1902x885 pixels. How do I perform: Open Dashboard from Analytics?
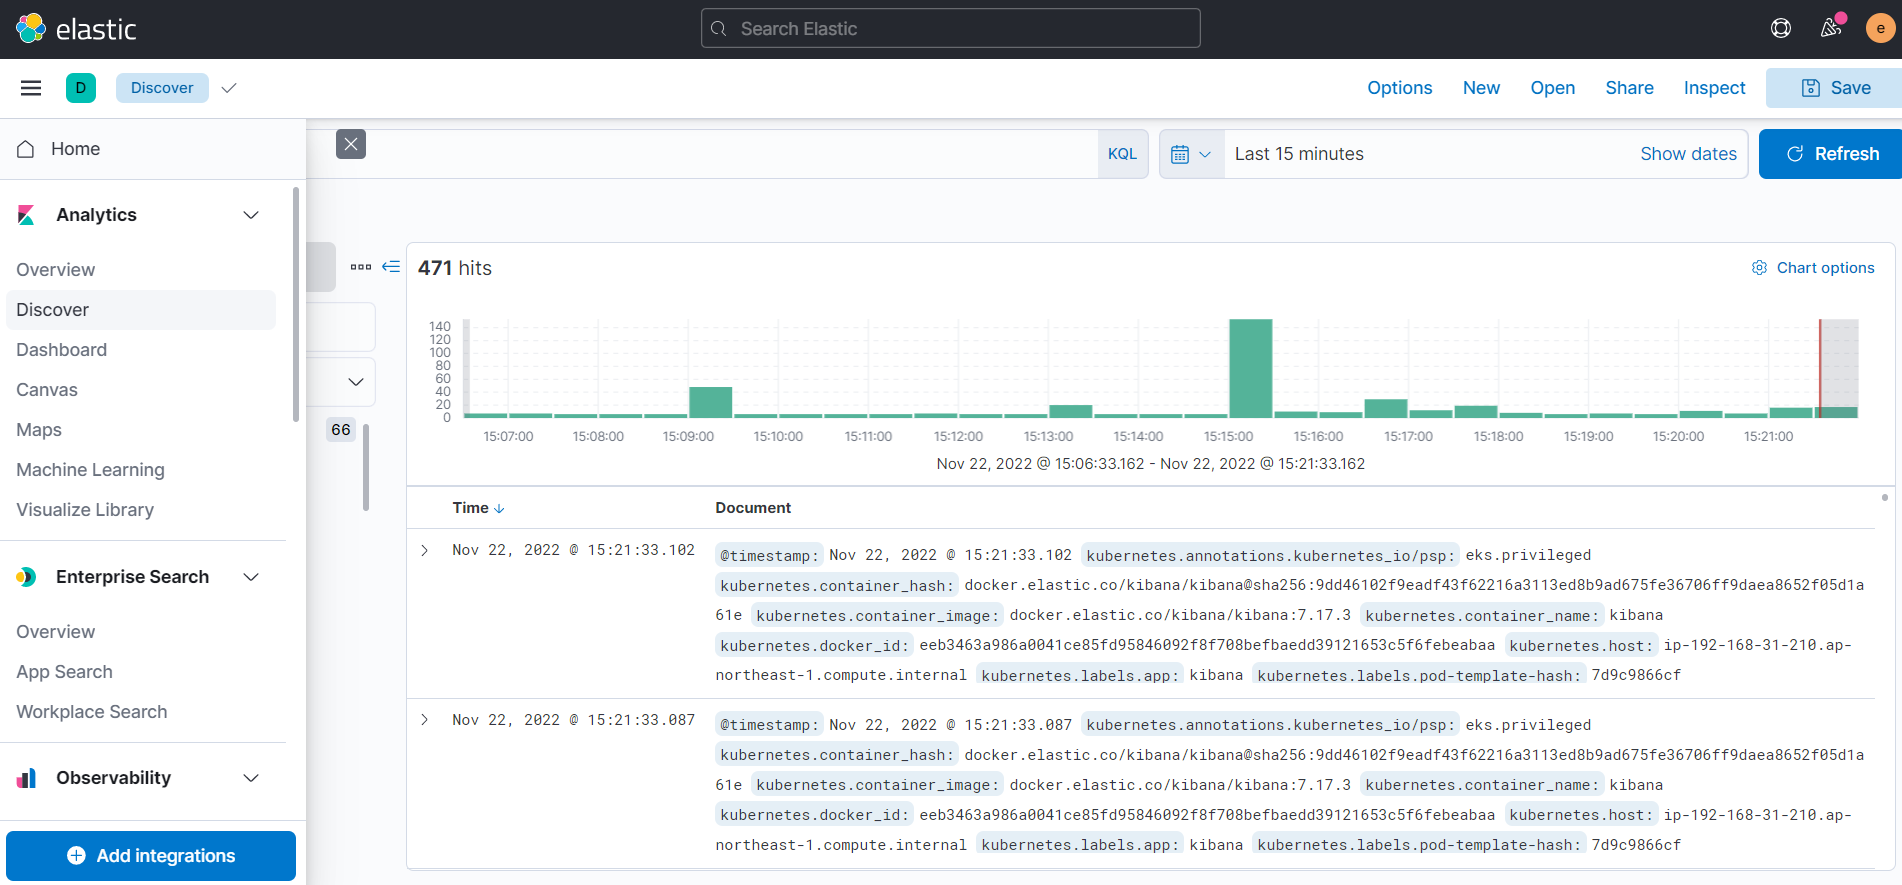pos(62,350)
